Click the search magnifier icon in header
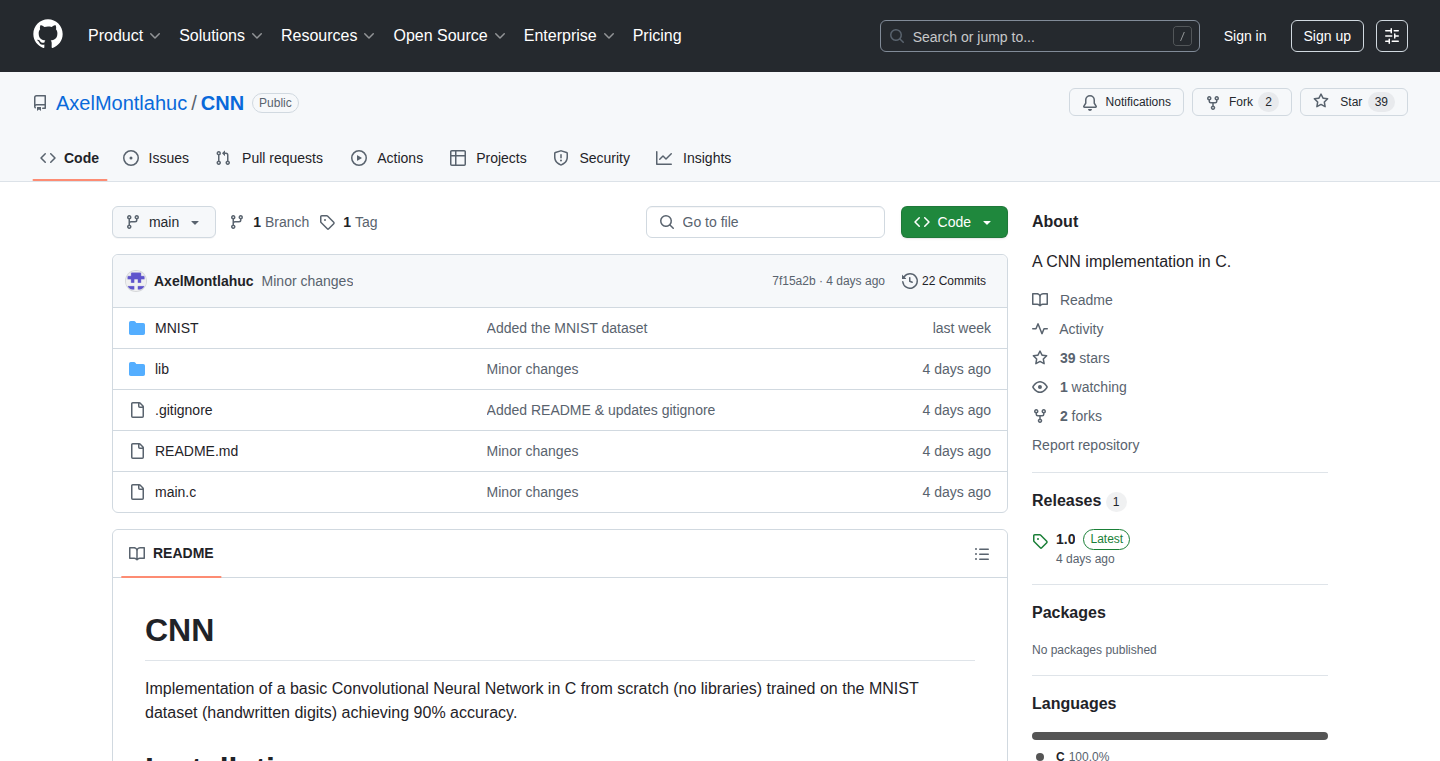This screenshot has height=761, width=1440. click(x=897, y=37)
